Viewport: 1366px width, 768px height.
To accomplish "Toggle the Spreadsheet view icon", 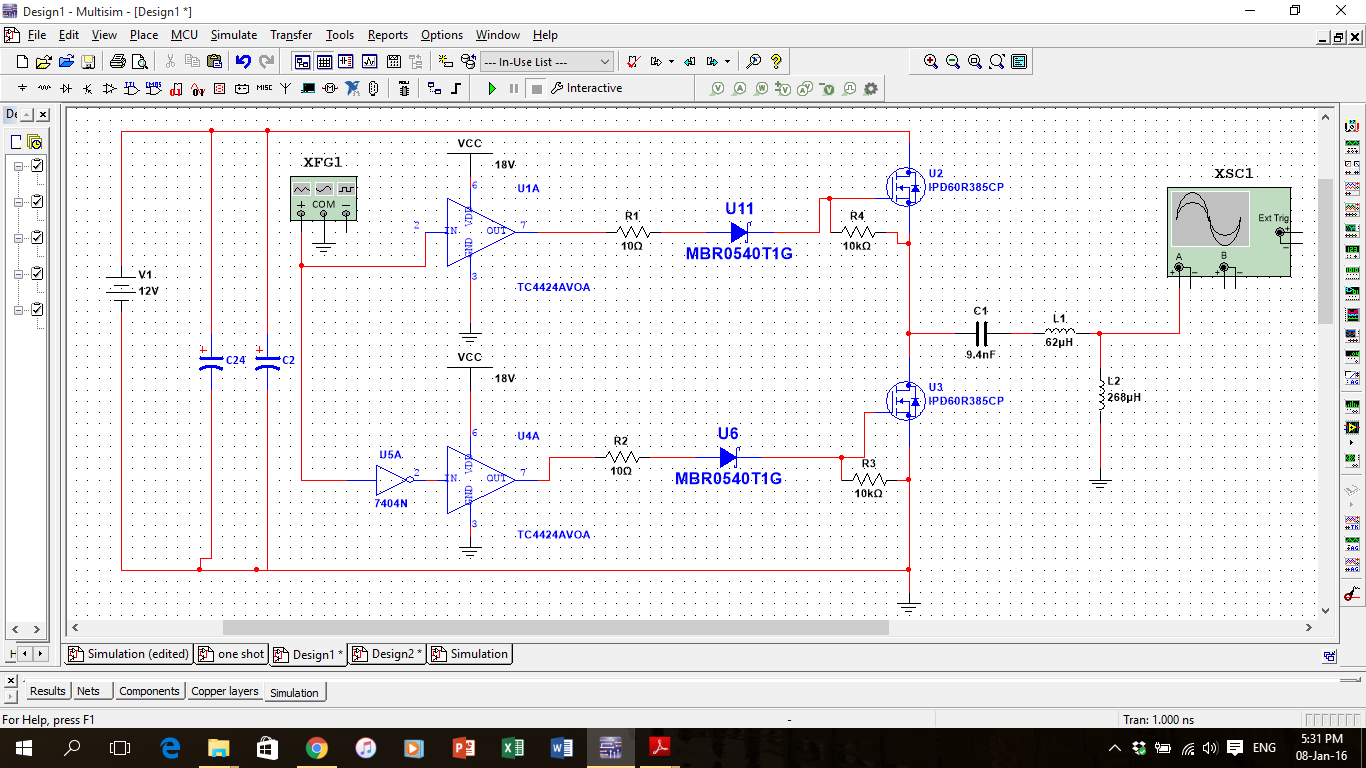I will (x=324, y=62).
